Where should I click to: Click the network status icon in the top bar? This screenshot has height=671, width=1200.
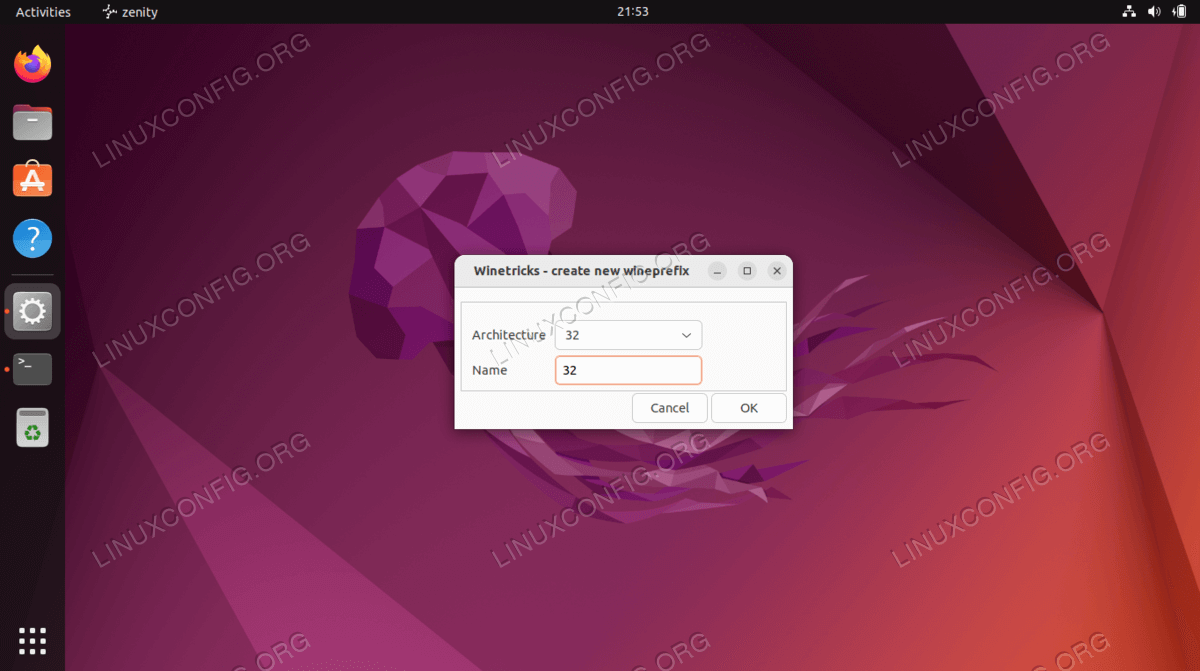pyautogui.click(x=1129, y=12)
